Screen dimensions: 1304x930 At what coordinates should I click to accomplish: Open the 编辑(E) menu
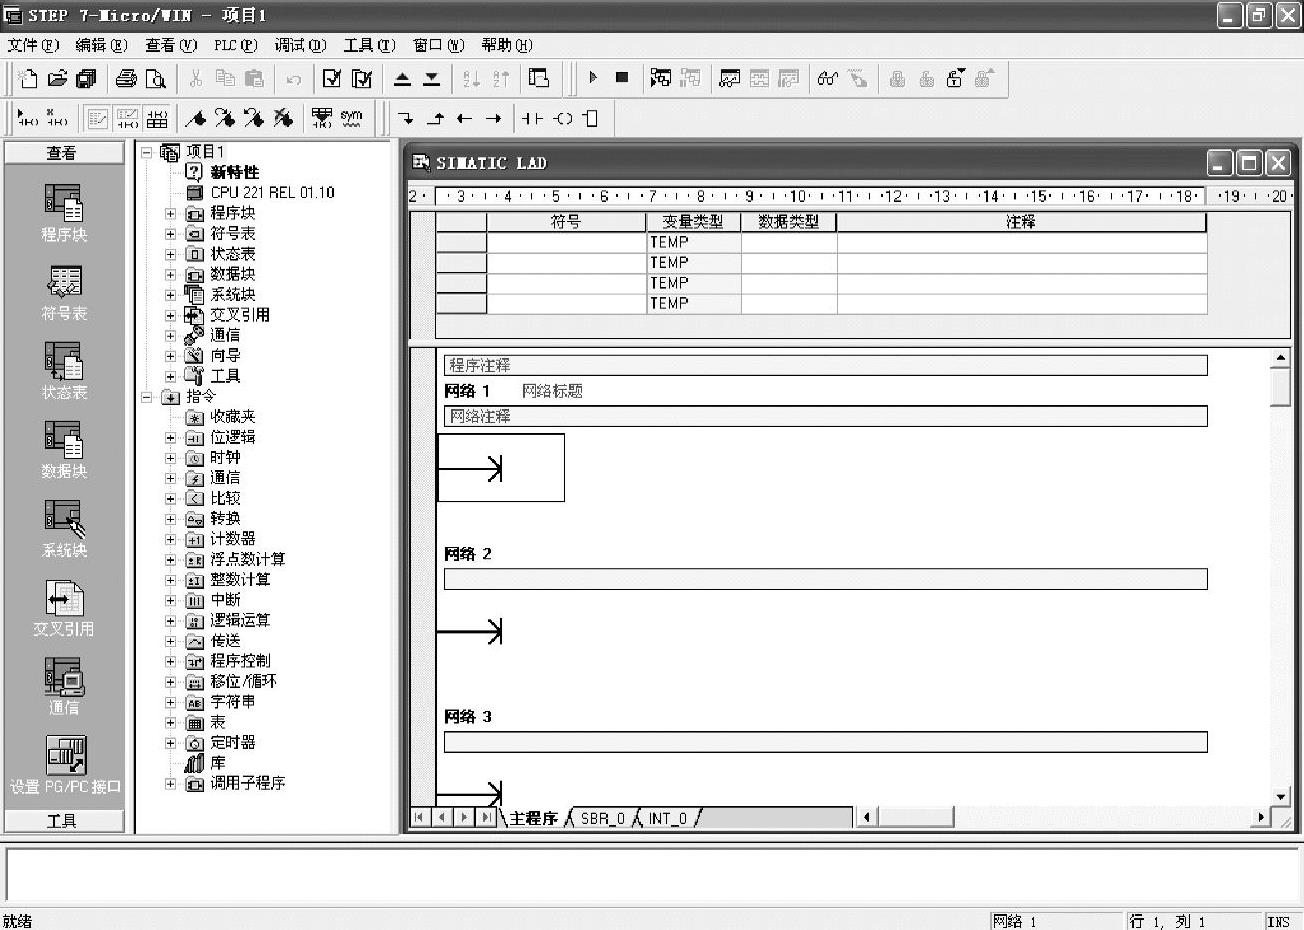click(101, 45)
